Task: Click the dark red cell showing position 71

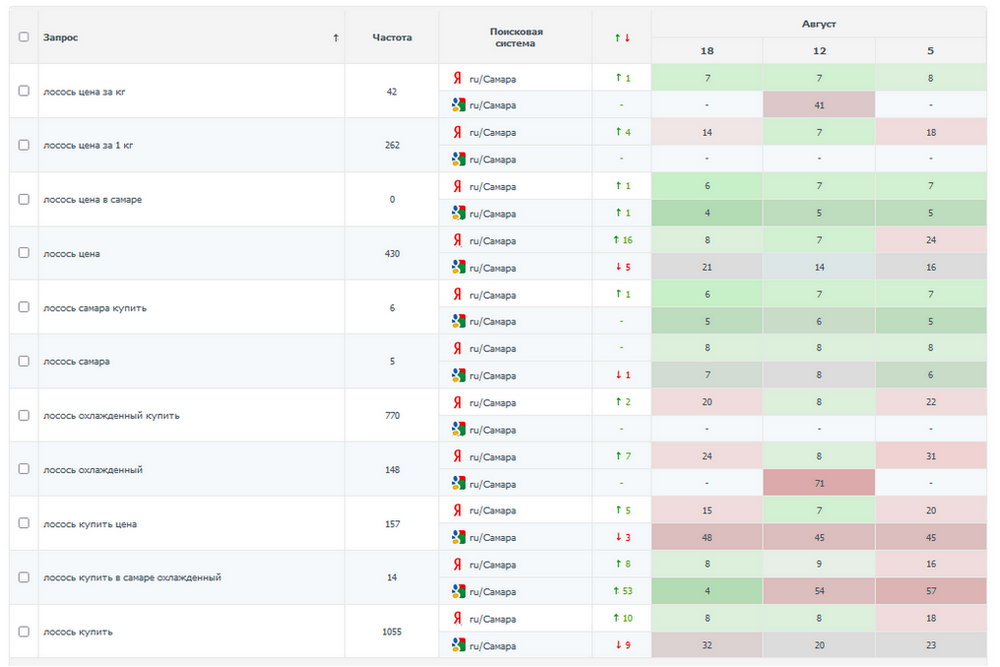Action: (819, 483)
